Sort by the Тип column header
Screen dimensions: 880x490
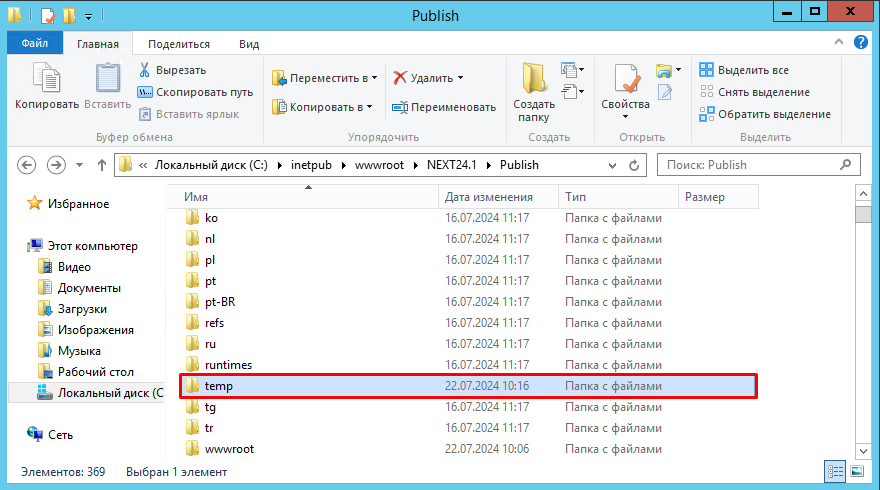(x=618, y=197)
